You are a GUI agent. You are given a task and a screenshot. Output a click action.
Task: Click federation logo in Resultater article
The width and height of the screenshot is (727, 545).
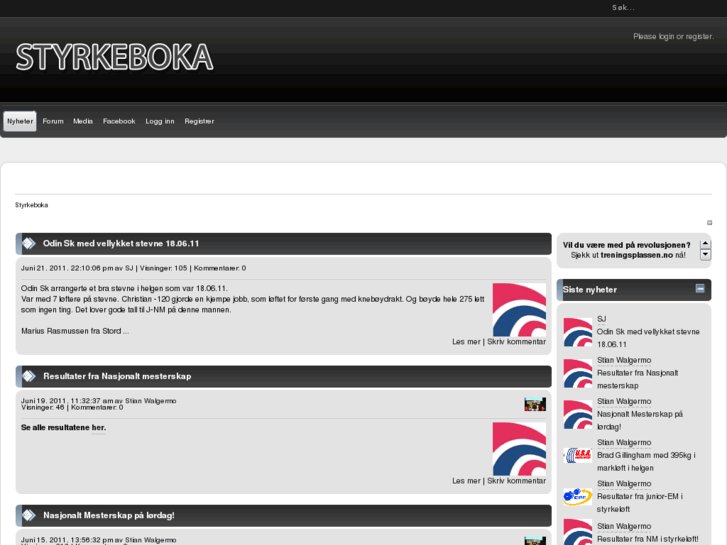point(519,449)
